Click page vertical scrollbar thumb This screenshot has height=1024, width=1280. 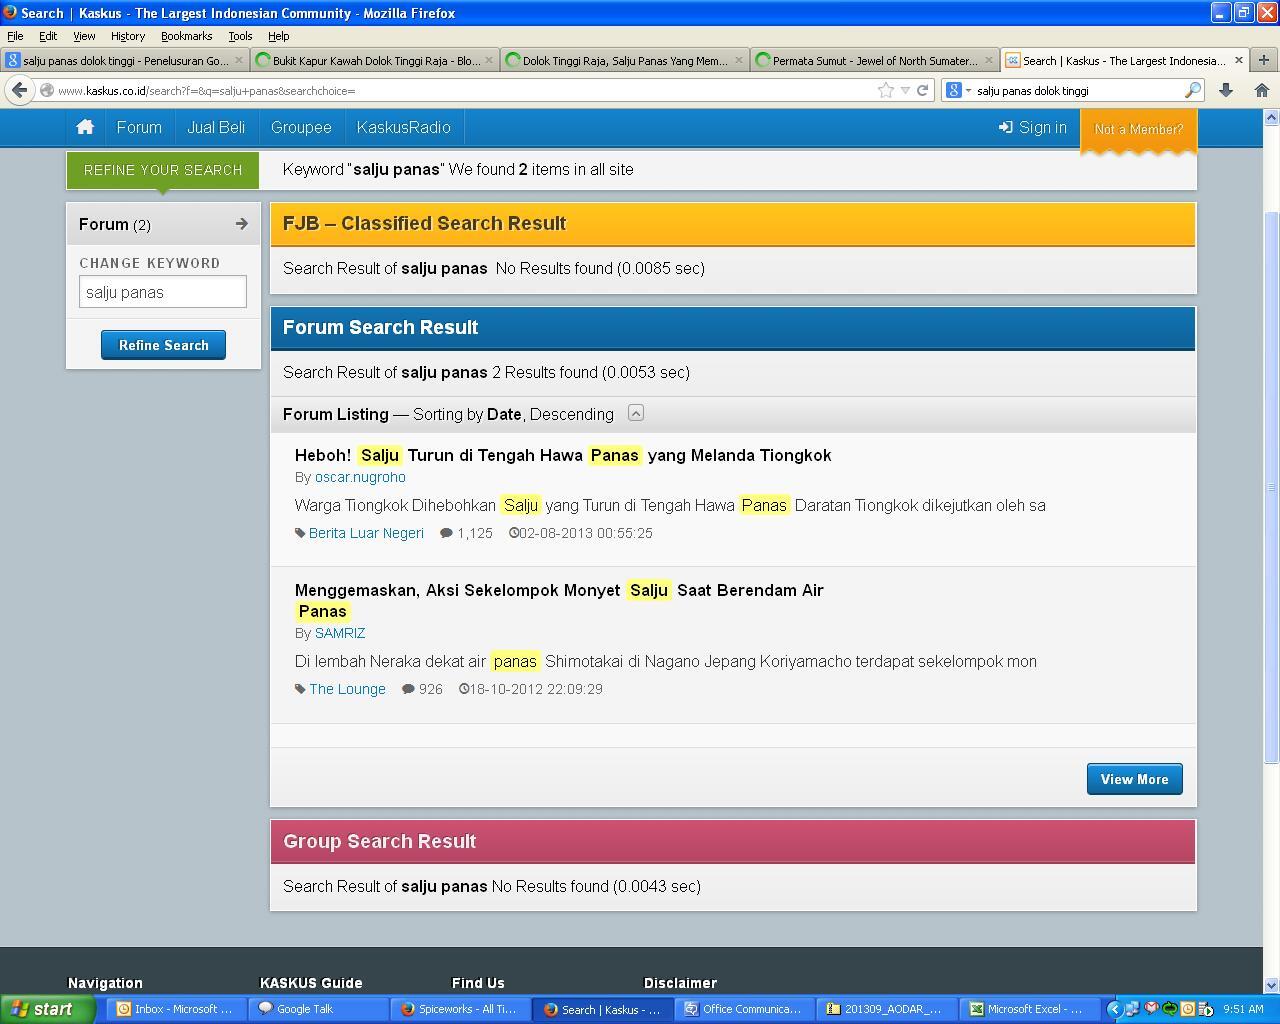tap(1271, 487)
